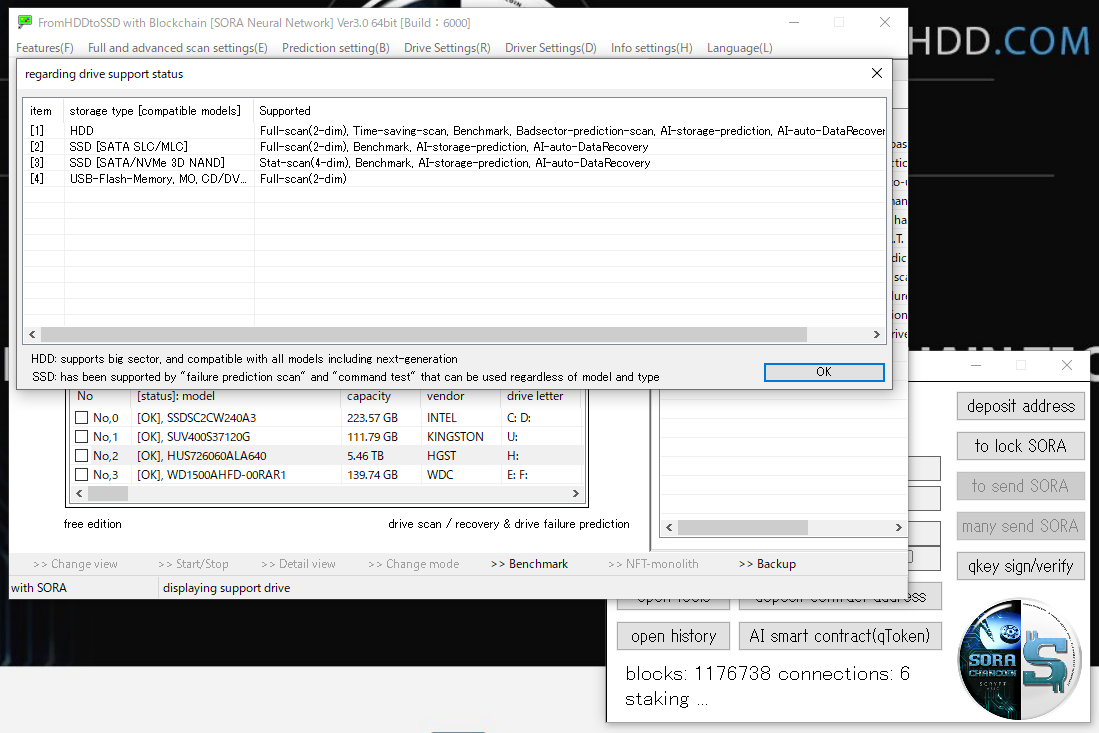The width and height of the screenshot is (1099, 733).
Task: Click the FromHDDtoSSD app icon in title bar
Action: tap(25, 22)
